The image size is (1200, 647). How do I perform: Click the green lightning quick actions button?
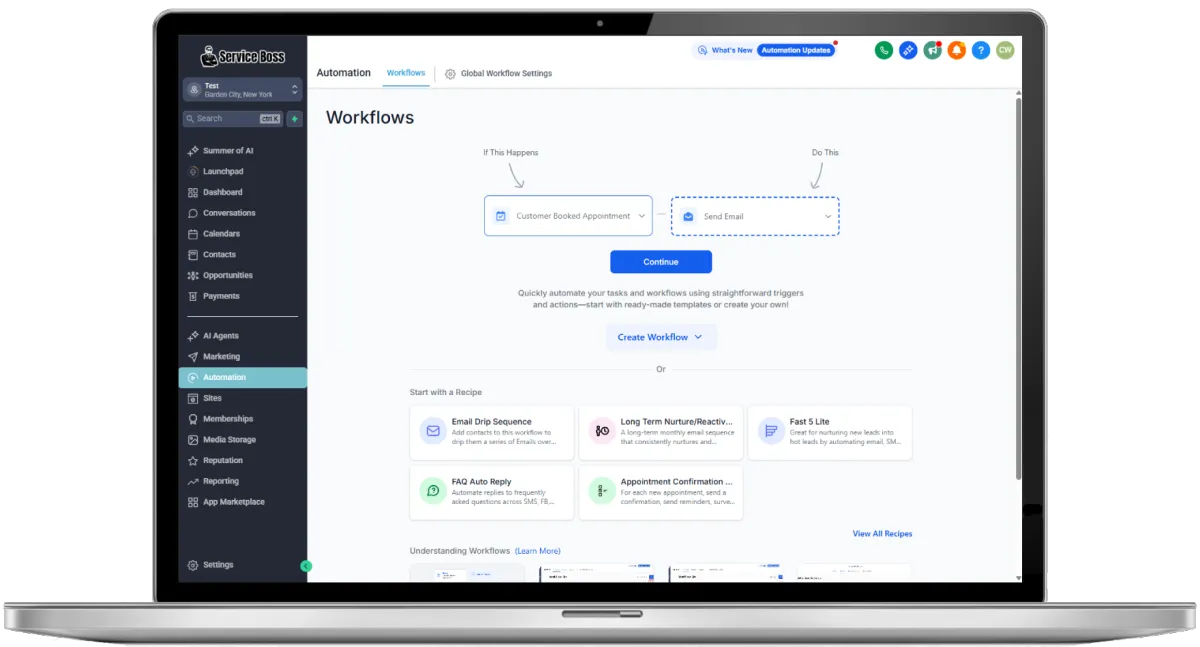[294, 119]
